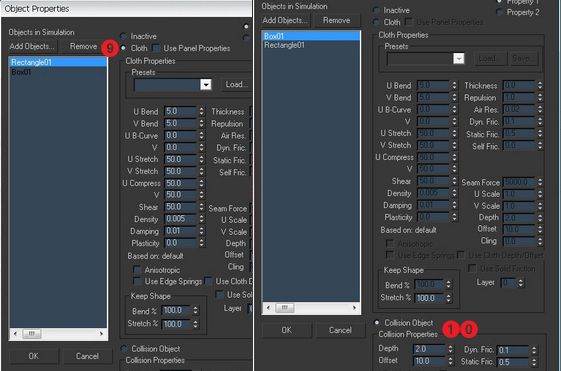Click the collision Static Fric. 0.5 field
This screenshot has height=371, width=561.
pos(513,362)
